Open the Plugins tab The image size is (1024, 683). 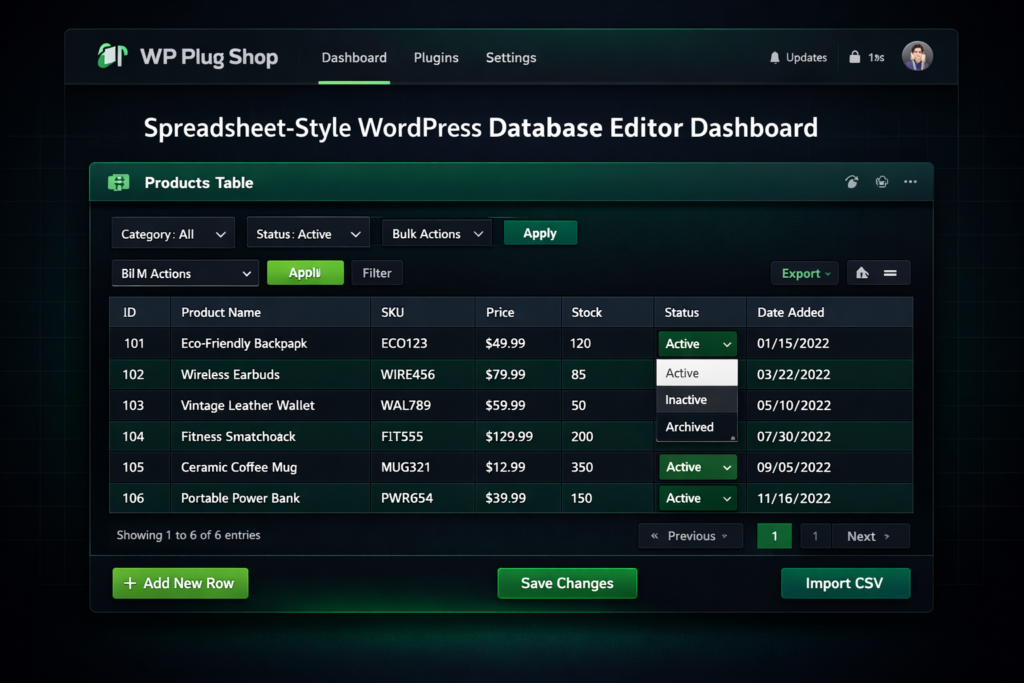pyautogui.click(x=436, y=57)
